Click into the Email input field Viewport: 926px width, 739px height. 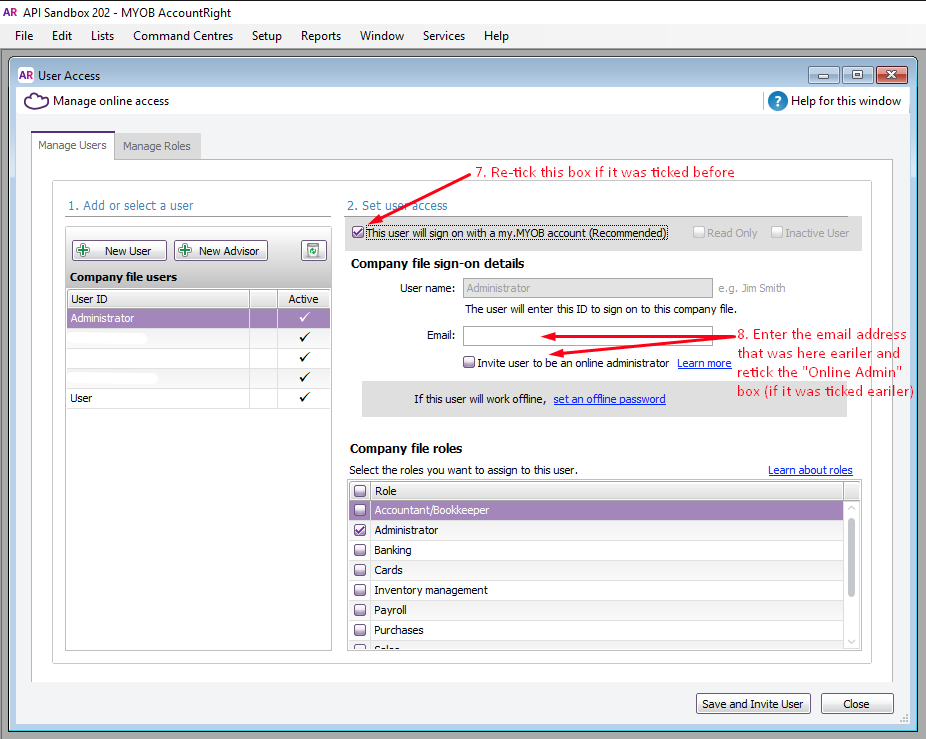coord(588,336)
